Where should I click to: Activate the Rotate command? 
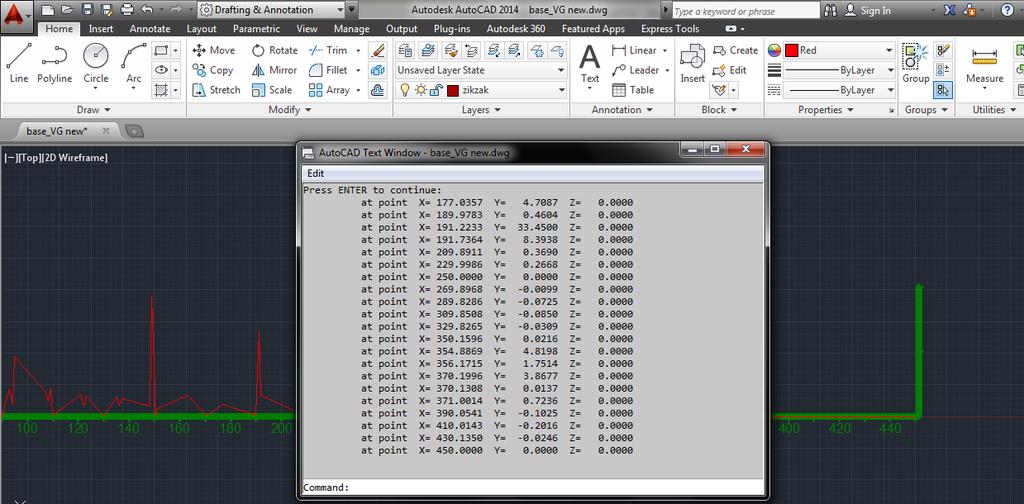[275, 50]
